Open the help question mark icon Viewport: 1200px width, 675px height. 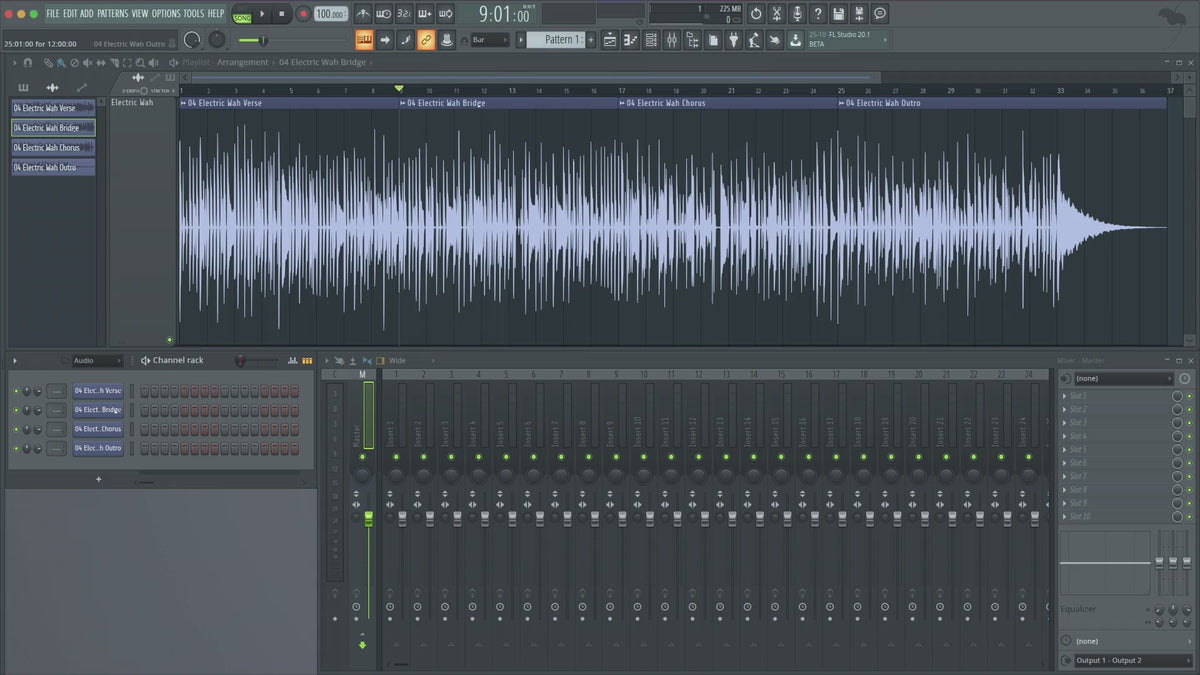point(818,14)
